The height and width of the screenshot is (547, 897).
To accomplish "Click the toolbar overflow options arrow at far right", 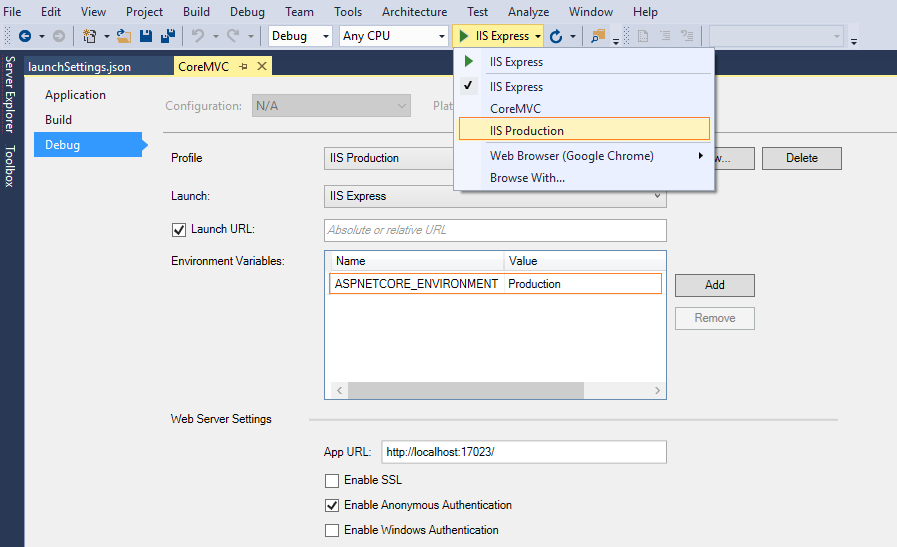I will (x=854, y=42).
